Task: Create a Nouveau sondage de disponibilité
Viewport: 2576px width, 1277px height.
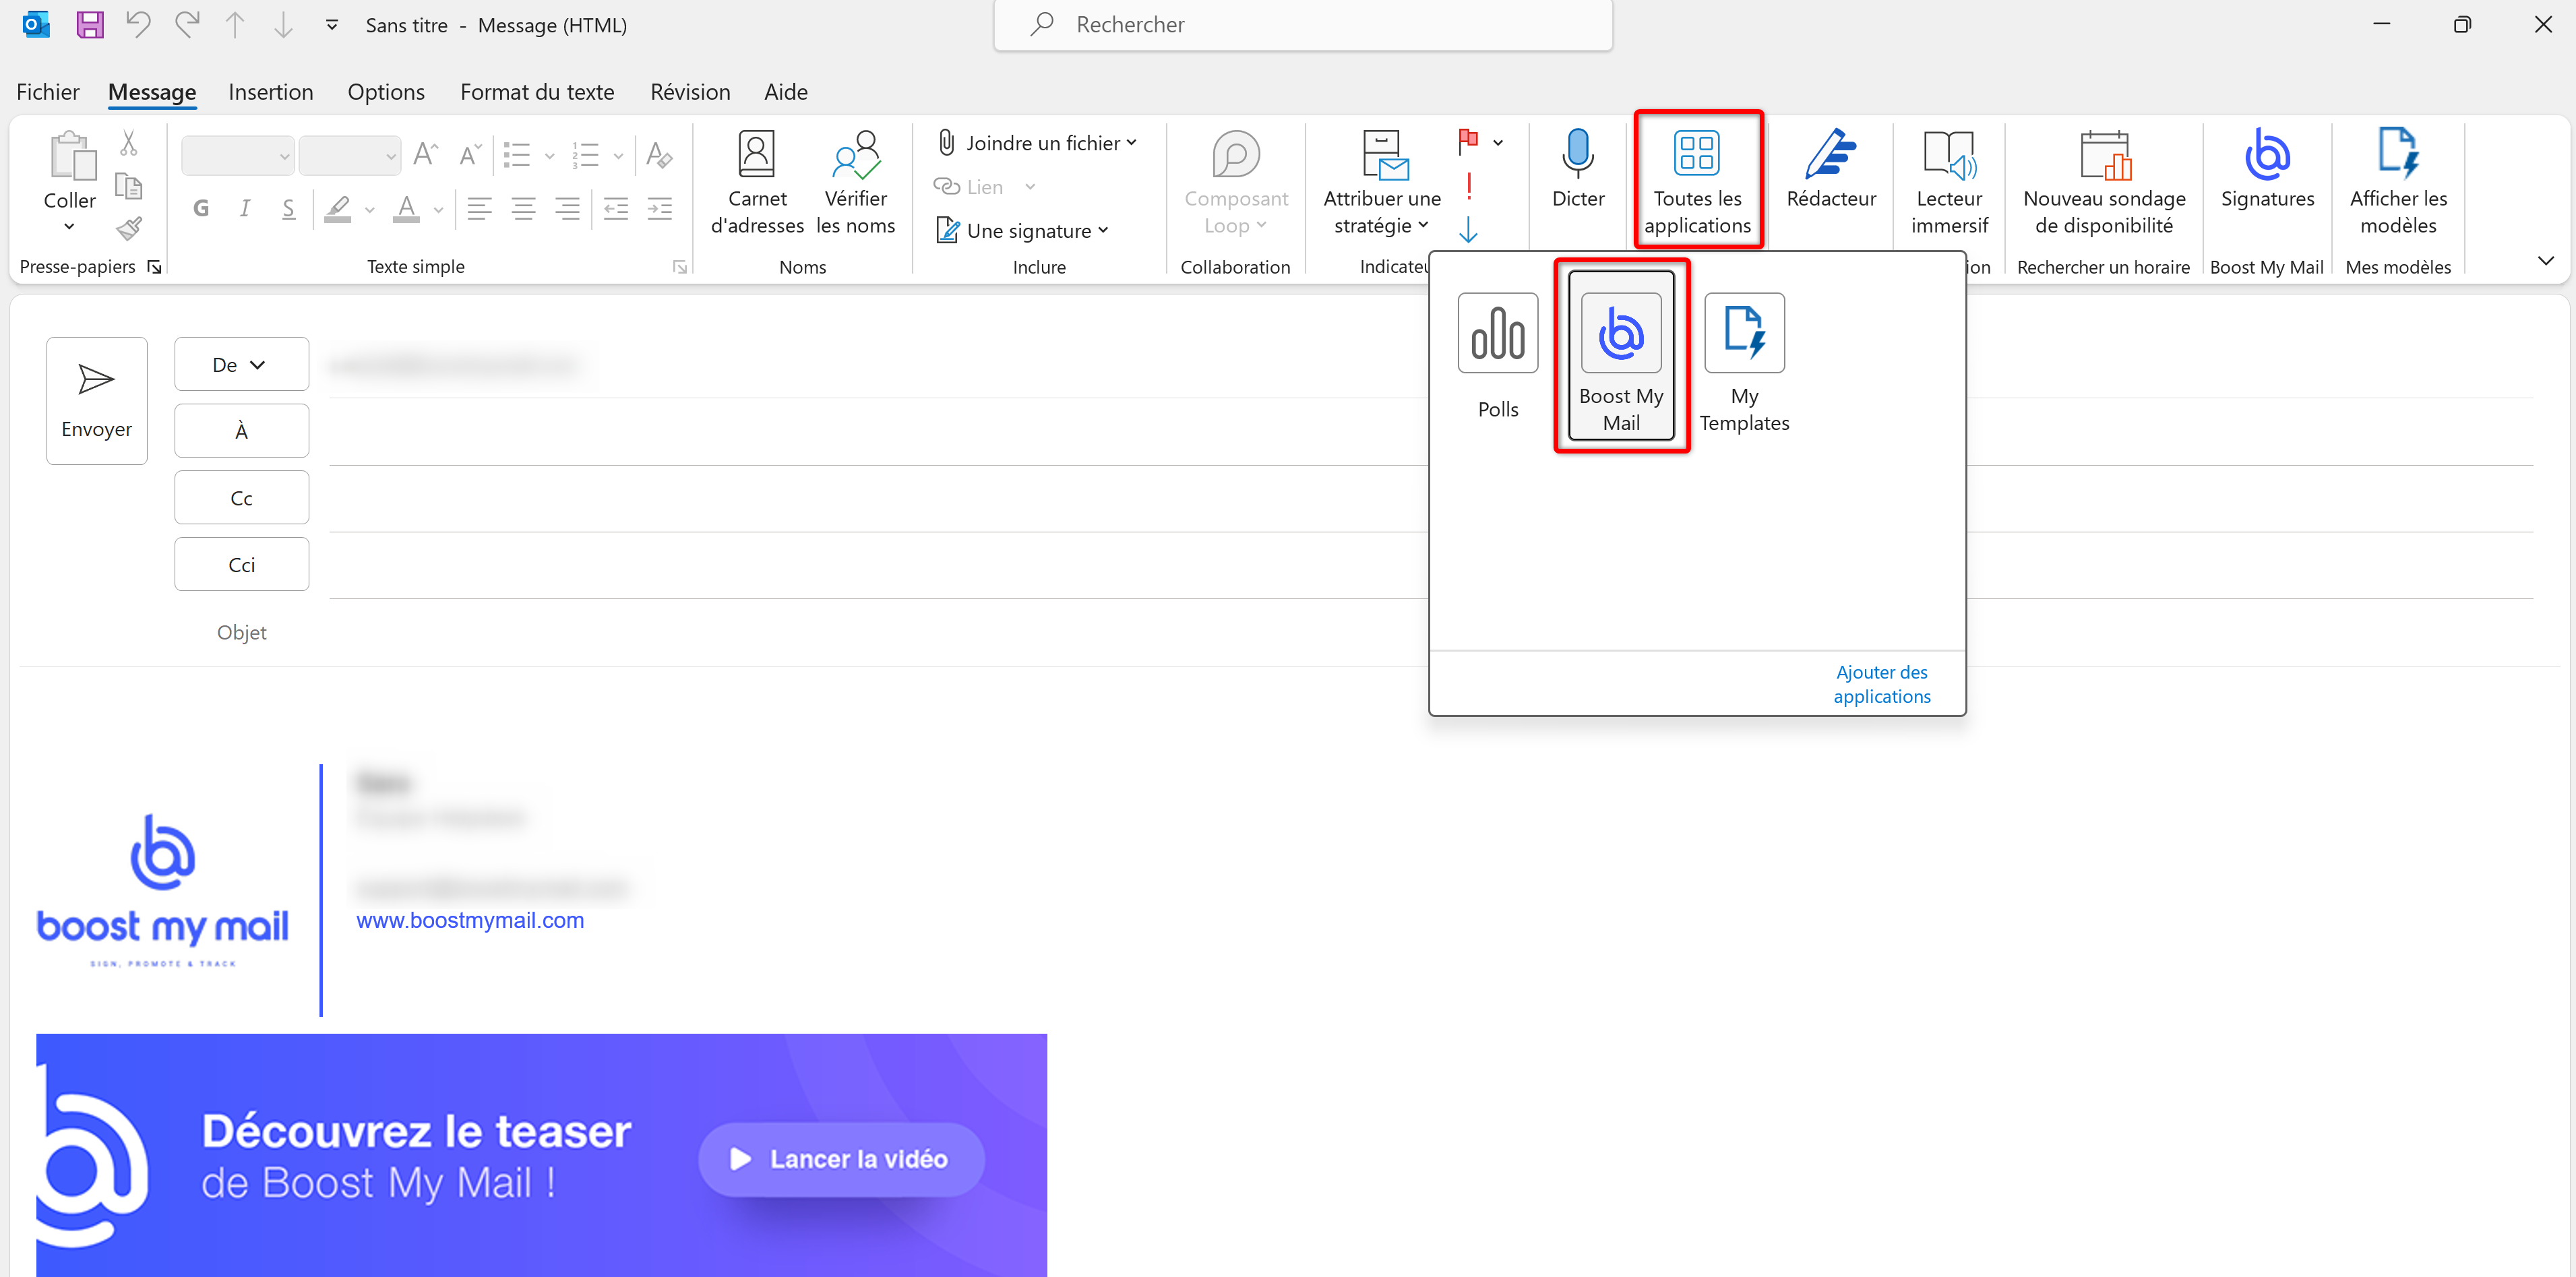Action: click(x=2104, y=180)
